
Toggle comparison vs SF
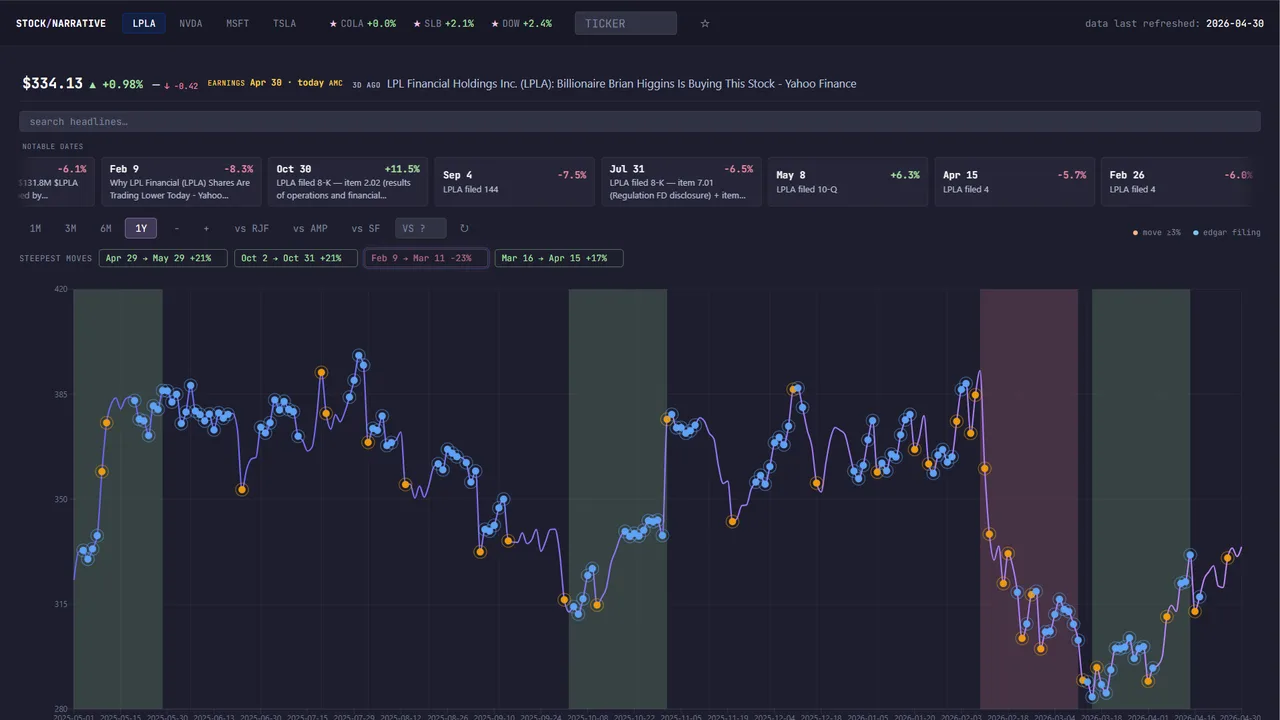366,229
